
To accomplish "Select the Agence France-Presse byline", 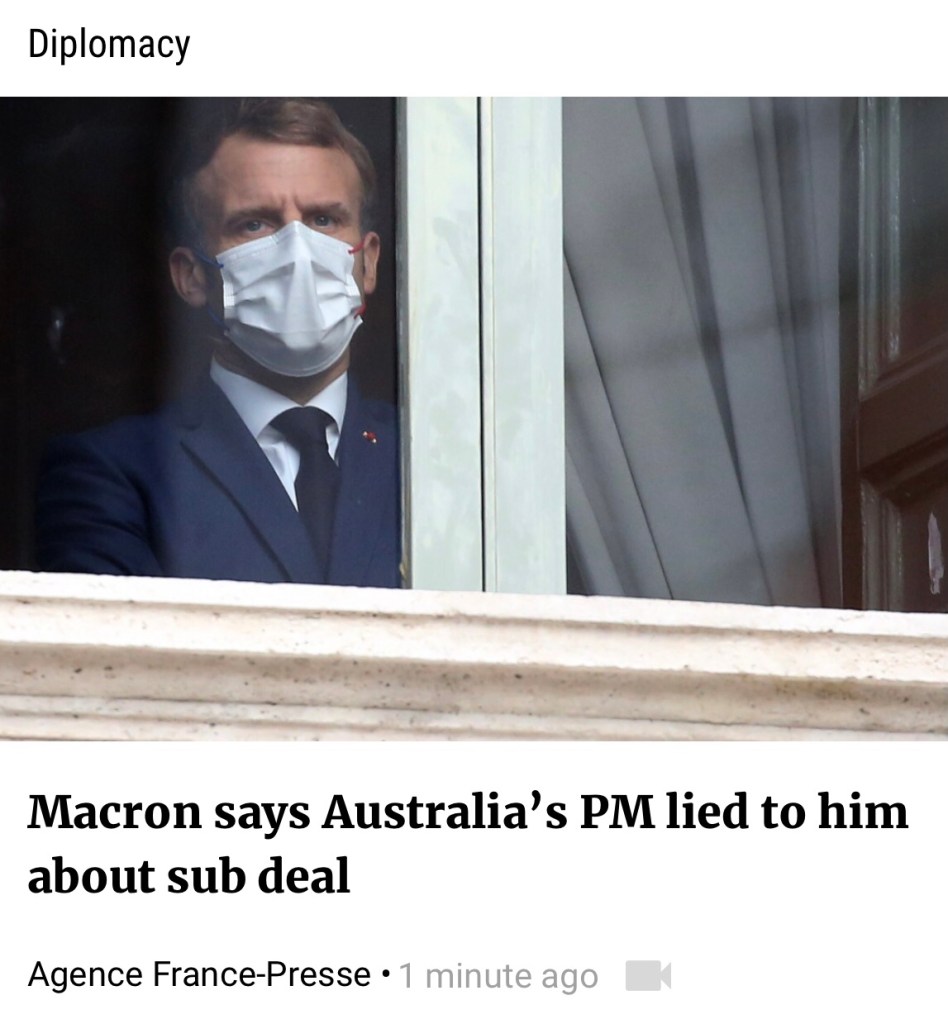I will [x=199, y=975].
